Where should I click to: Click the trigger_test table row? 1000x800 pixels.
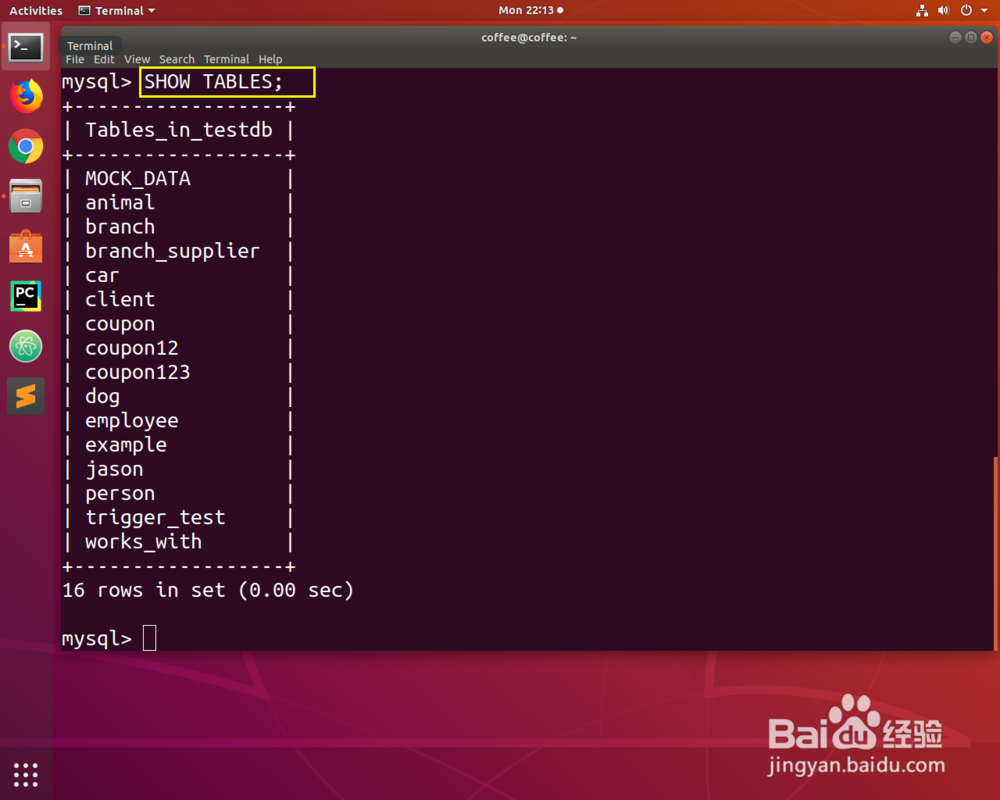[x=155, y=517]
